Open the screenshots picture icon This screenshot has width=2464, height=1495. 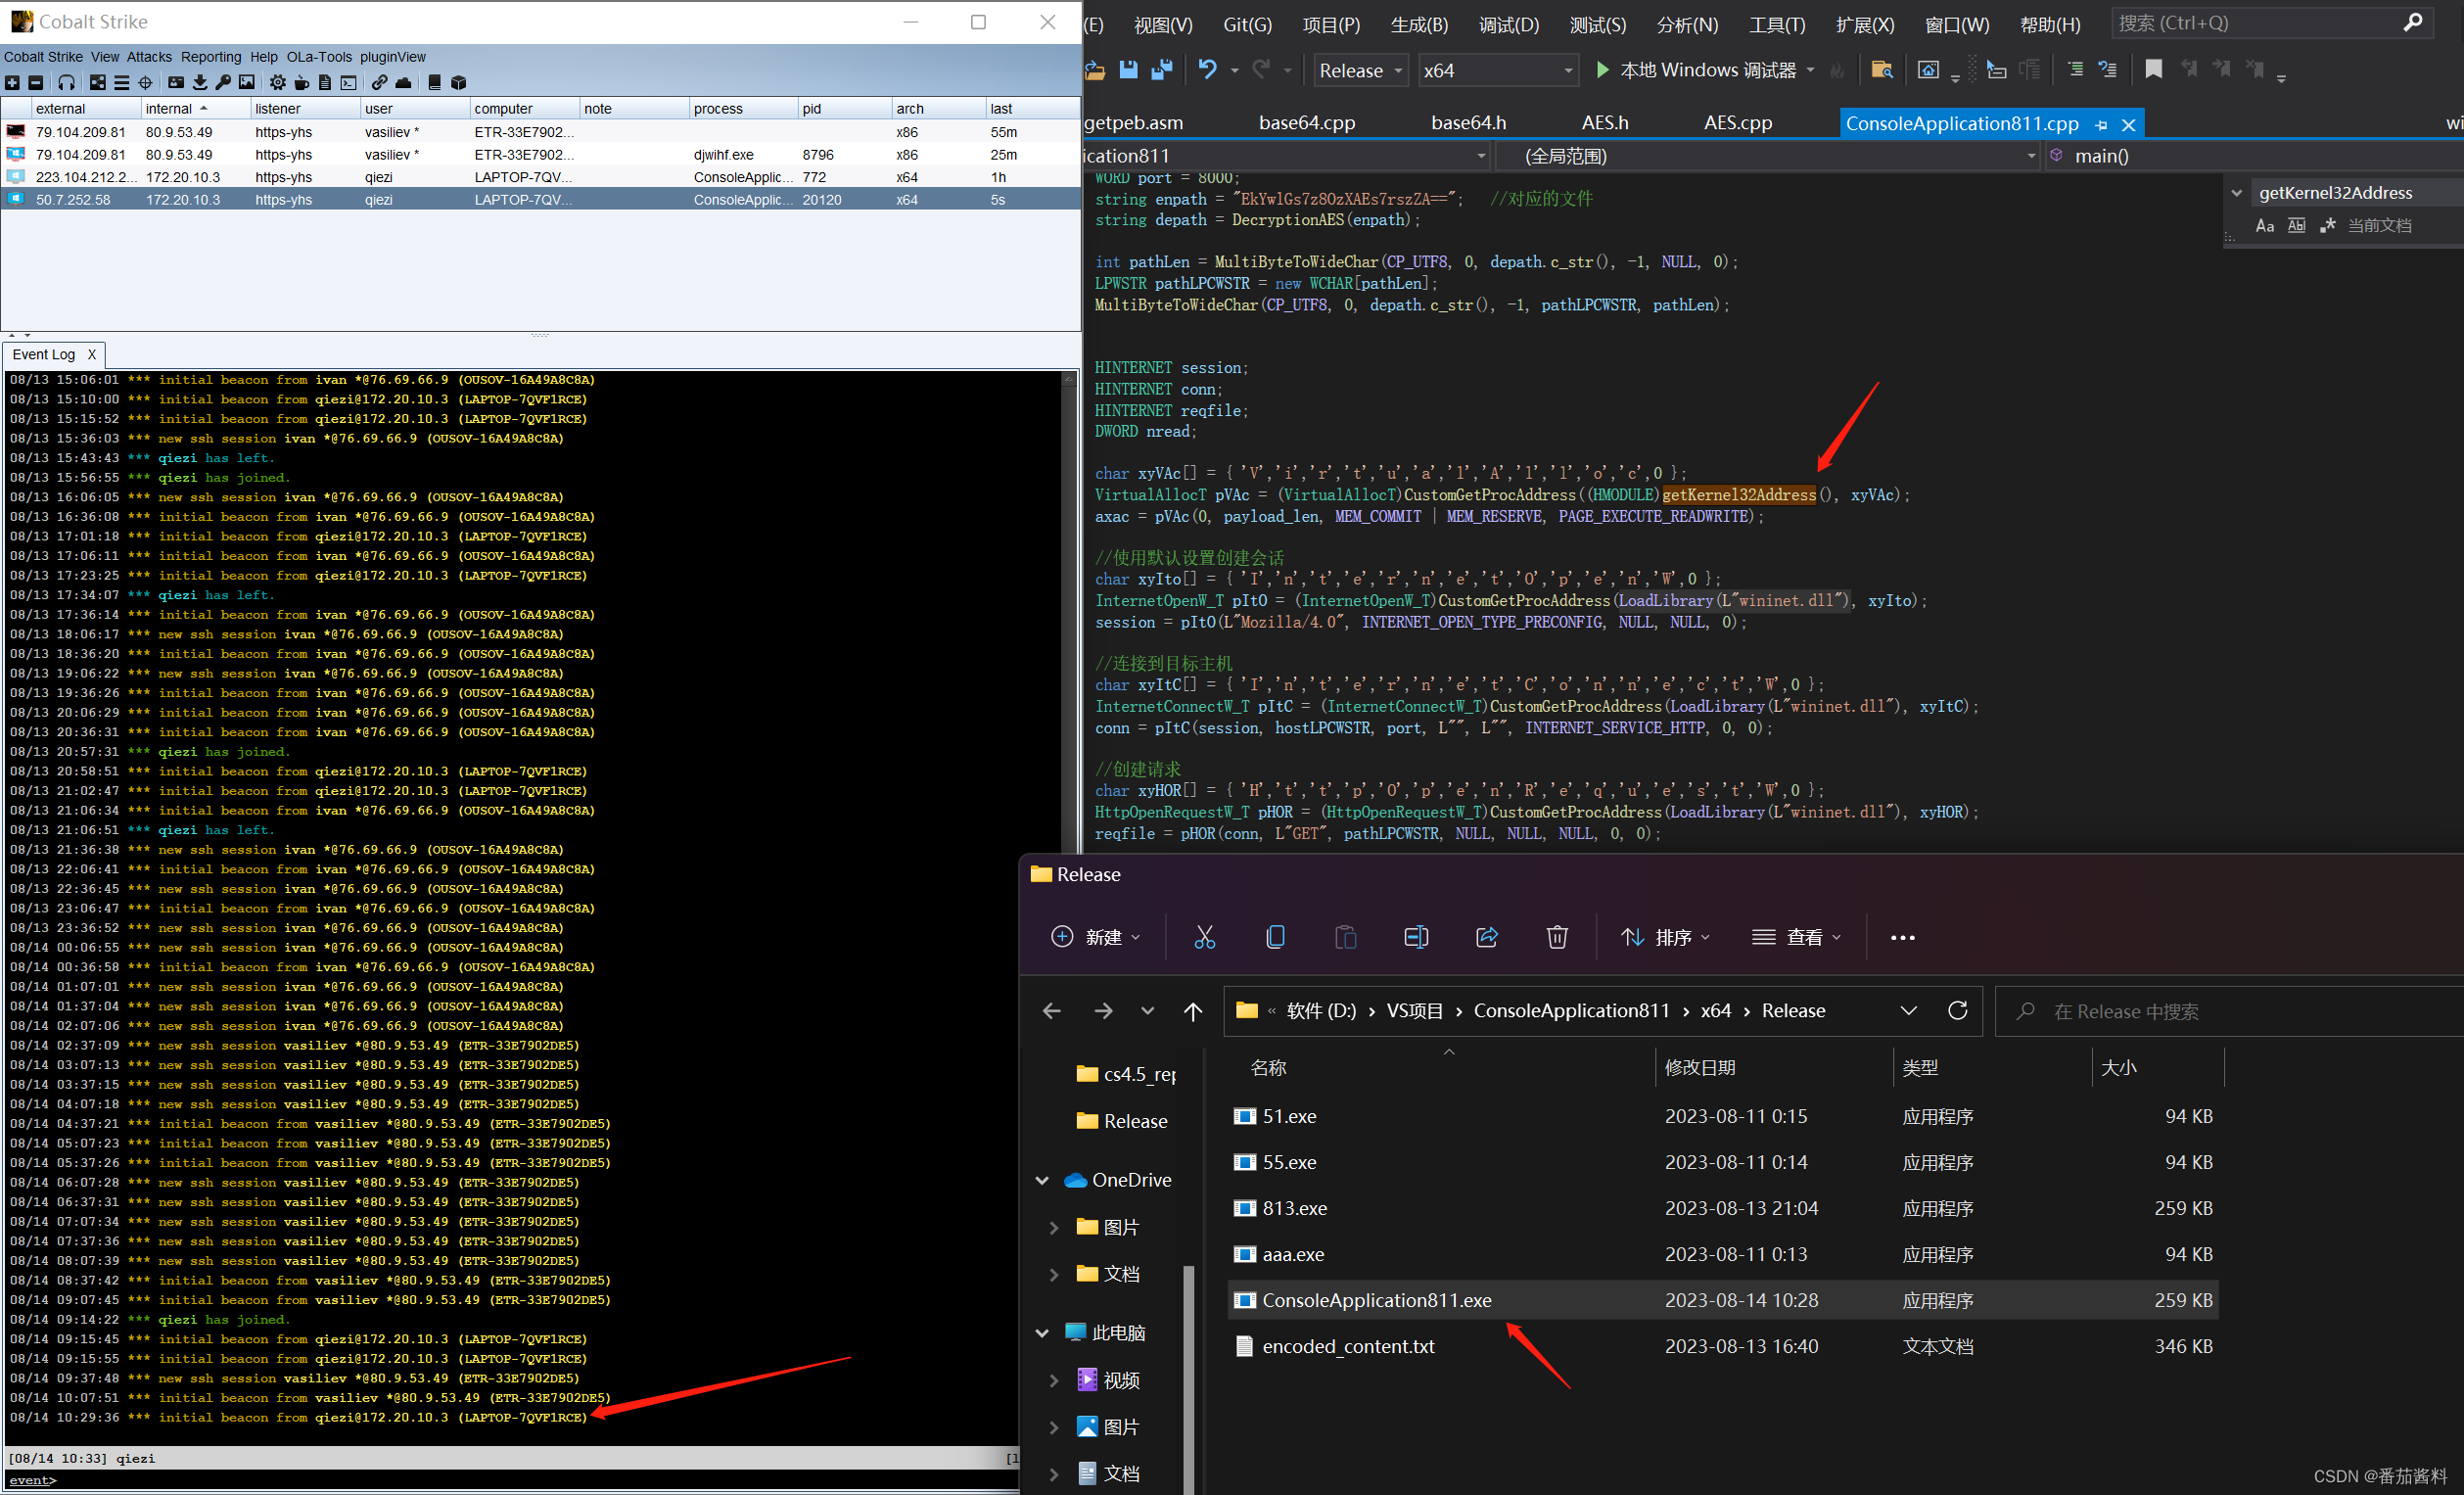click(x=247, y=83)
